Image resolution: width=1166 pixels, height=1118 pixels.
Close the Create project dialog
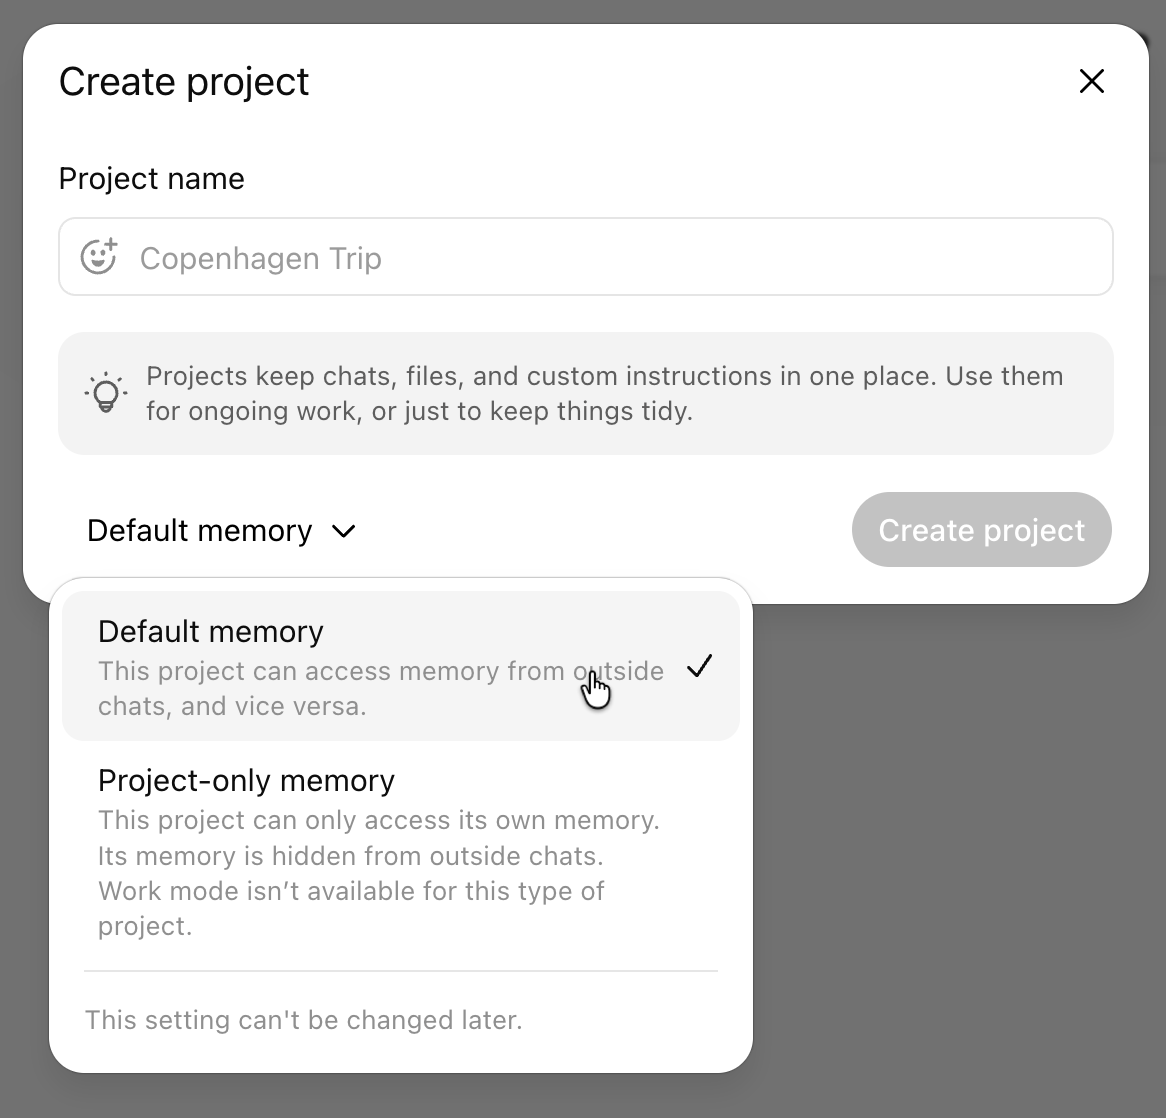(x=1091, y=81)
